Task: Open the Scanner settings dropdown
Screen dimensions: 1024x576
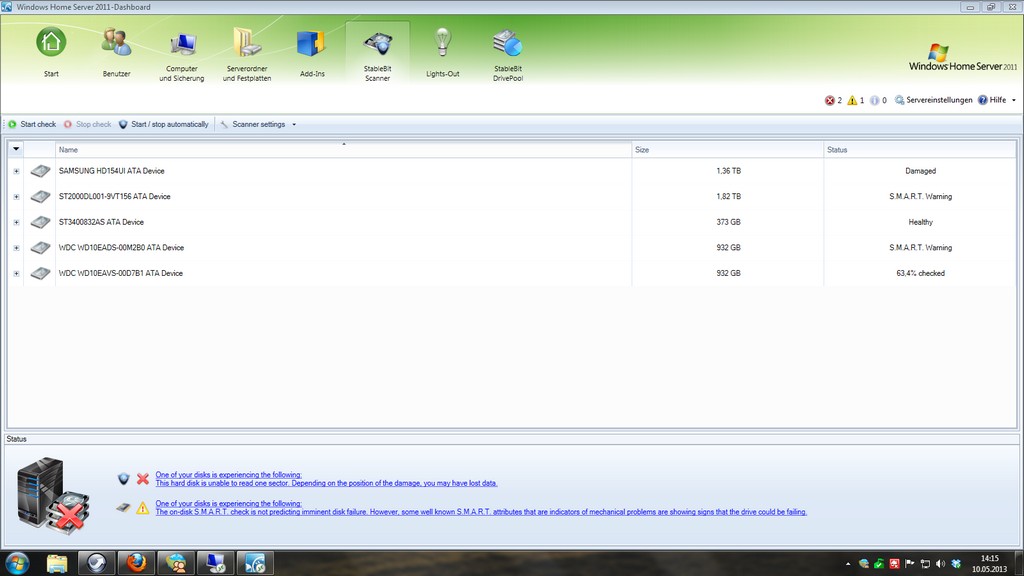Action: coord(258,124)
